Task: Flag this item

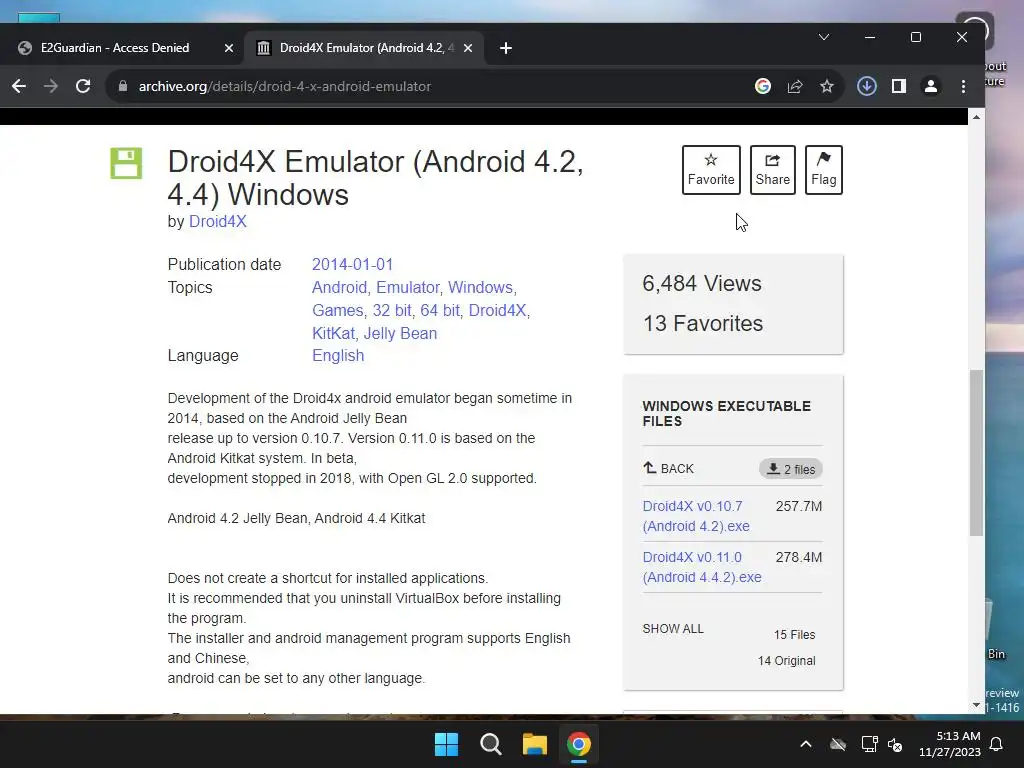Action: (824, 170)
